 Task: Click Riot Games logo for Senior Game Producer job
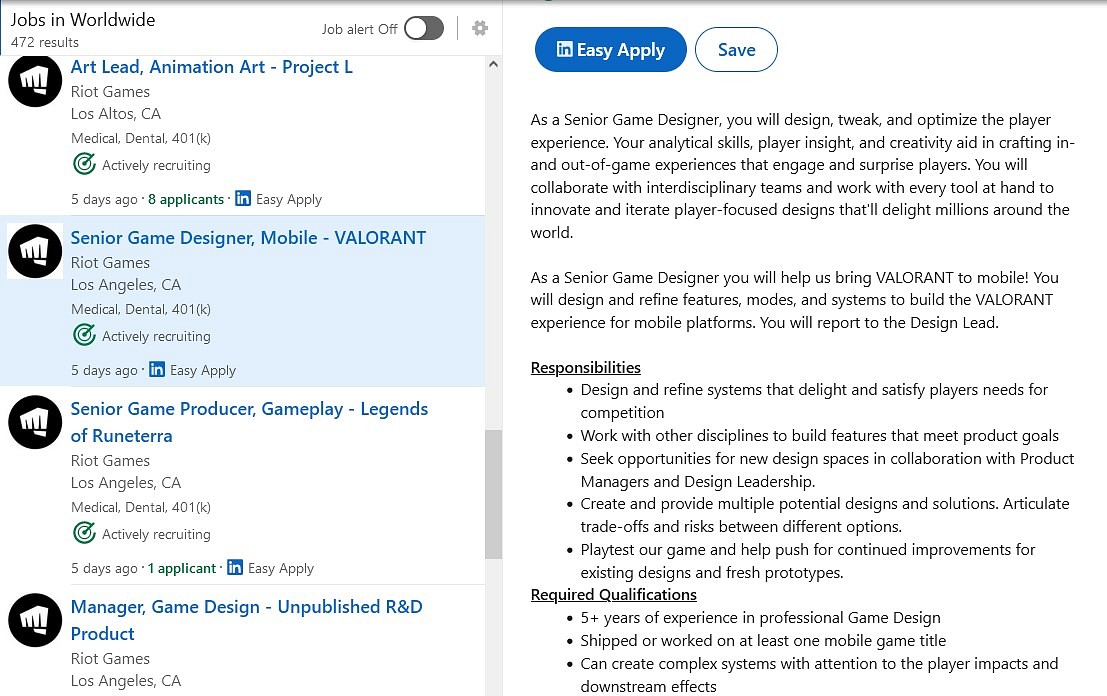(x=35, y=422)
